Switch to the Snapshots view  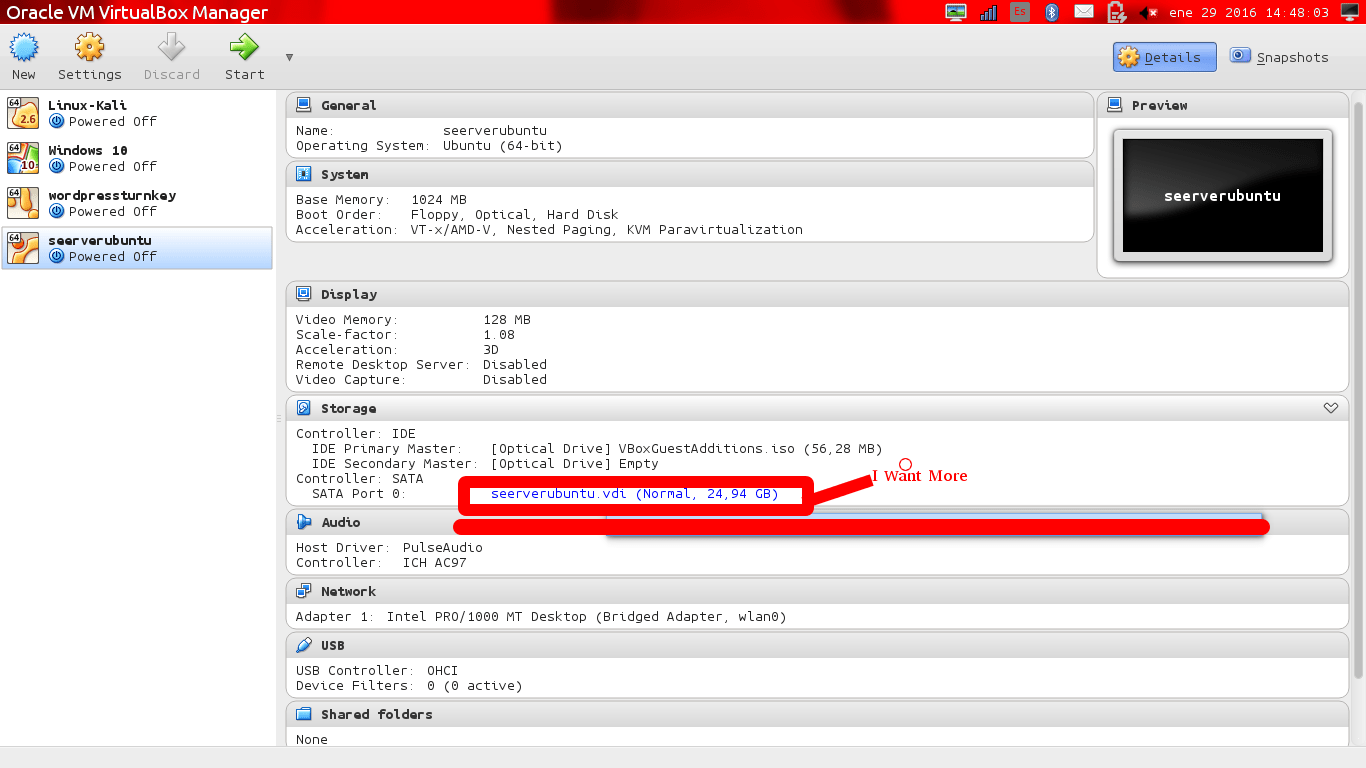coord(1279,57)
